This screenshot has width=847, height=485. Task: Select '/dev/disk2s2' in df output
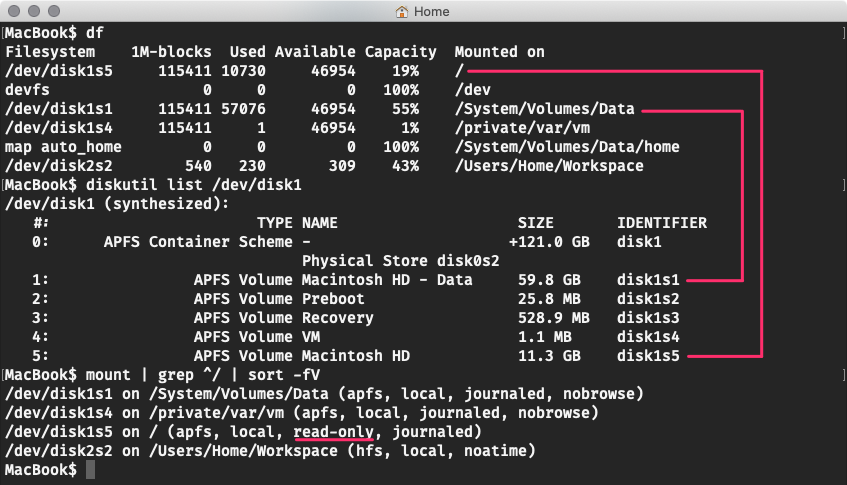coord(59,166)
